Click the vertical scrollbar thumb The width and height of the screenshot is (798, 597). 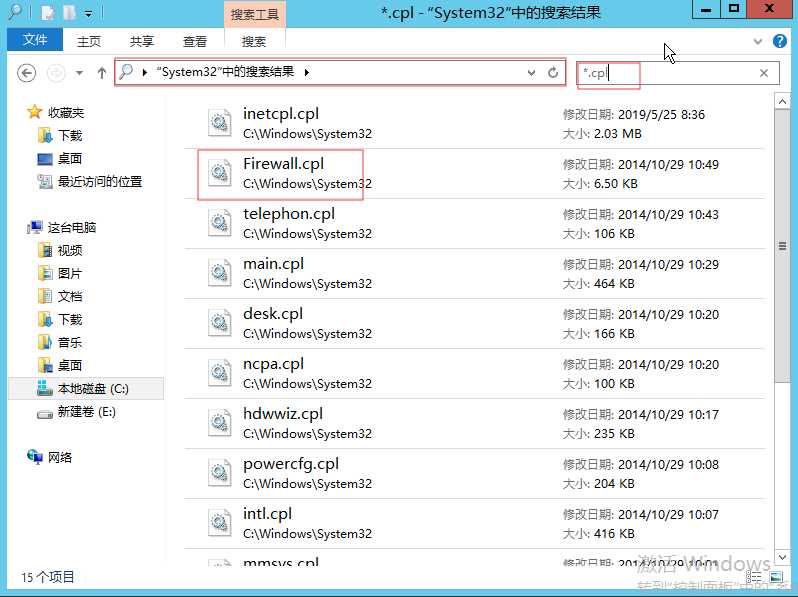coord(782,246)
